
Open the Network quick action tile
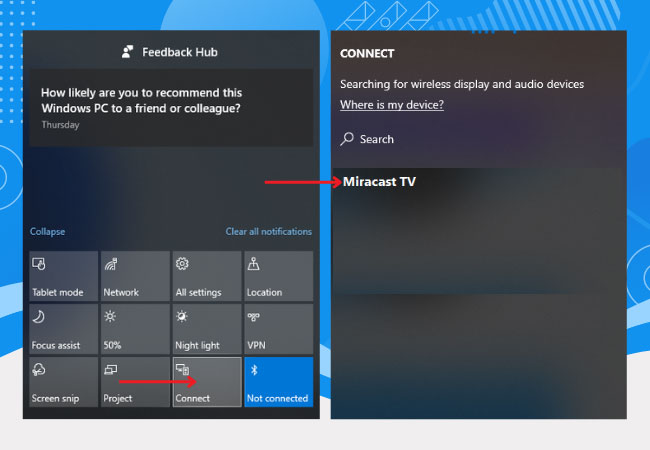135,276
